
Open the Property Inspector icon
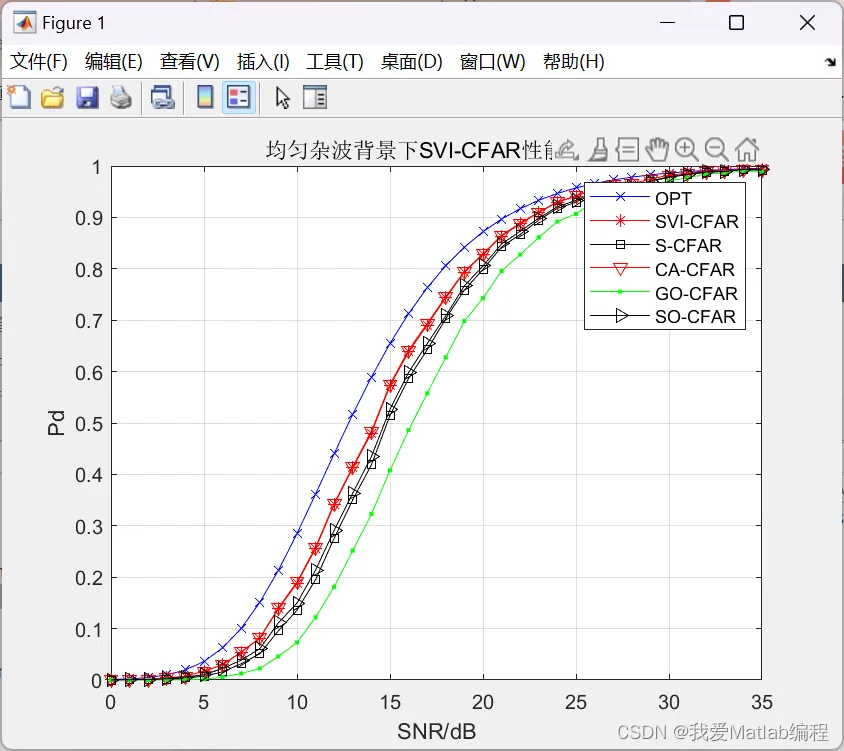click(x=315, y=97)
